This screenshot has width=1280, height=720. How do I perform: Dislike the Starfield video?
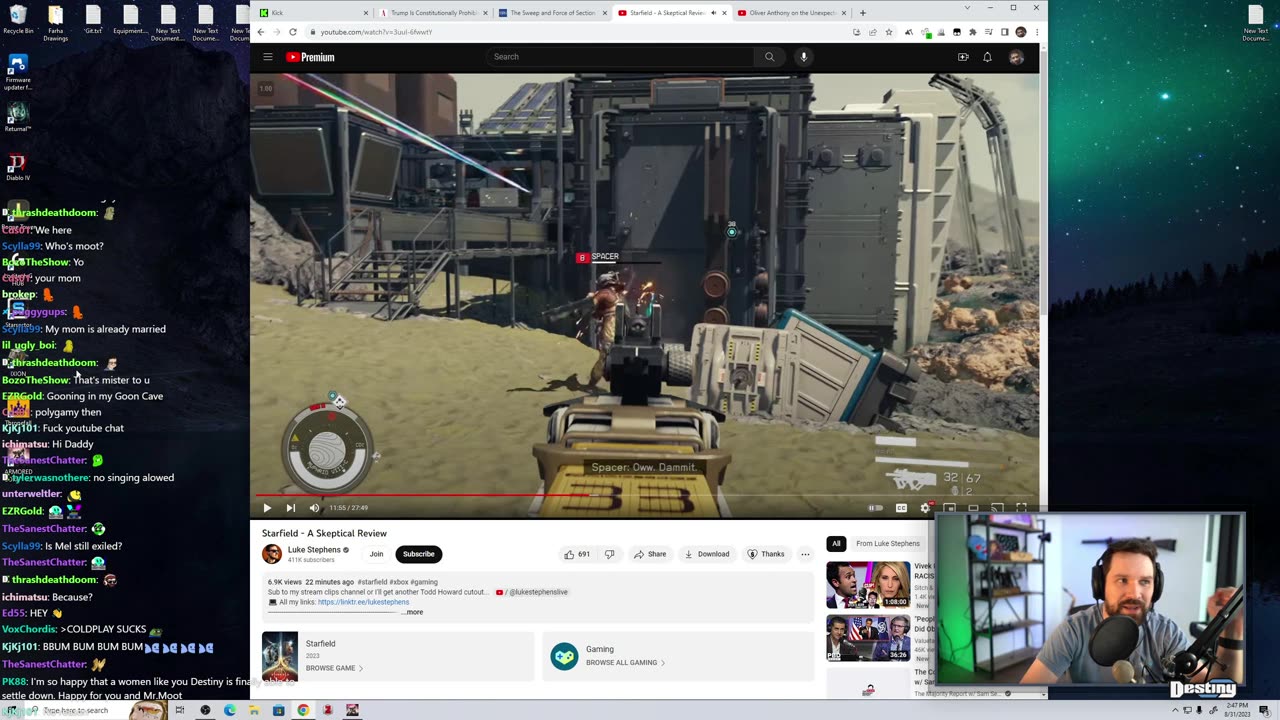[x=609, y=554]
